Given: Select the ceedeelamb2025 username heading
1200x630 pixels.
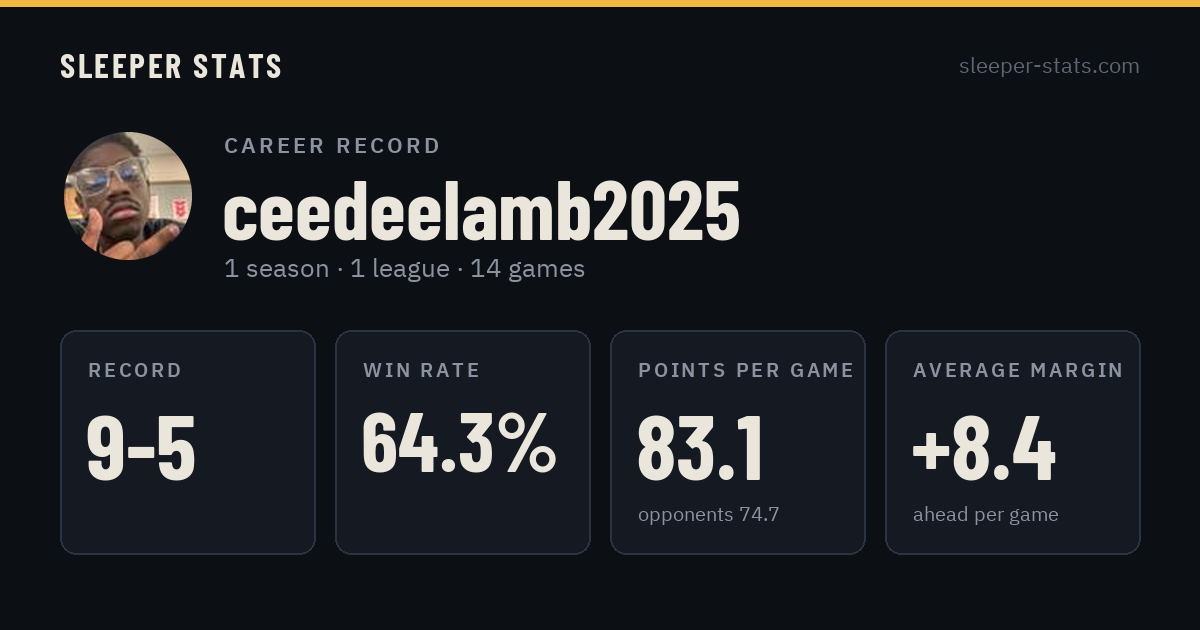Looking at the screenshot, I should pyautogui.click(x=482, y=212).
